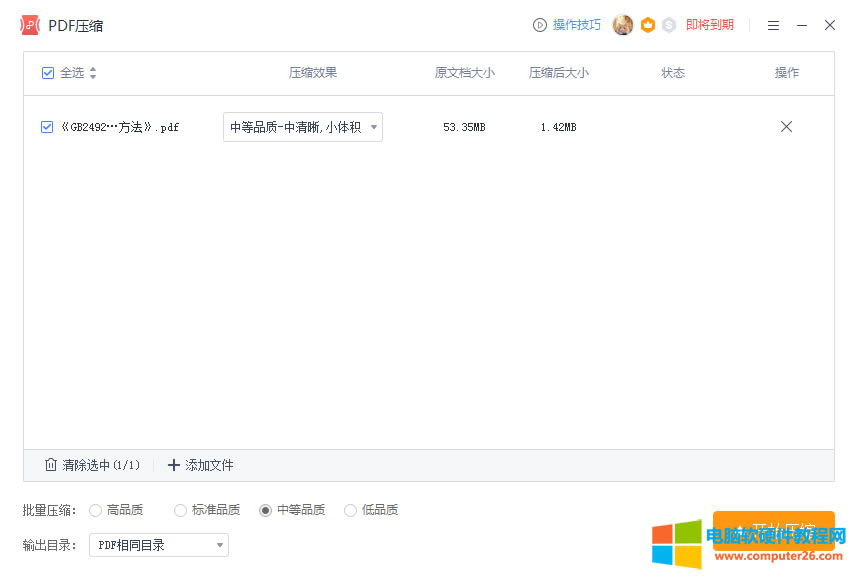Click the PDF compression app logo
856x576 pixels.
coord(30,25)
